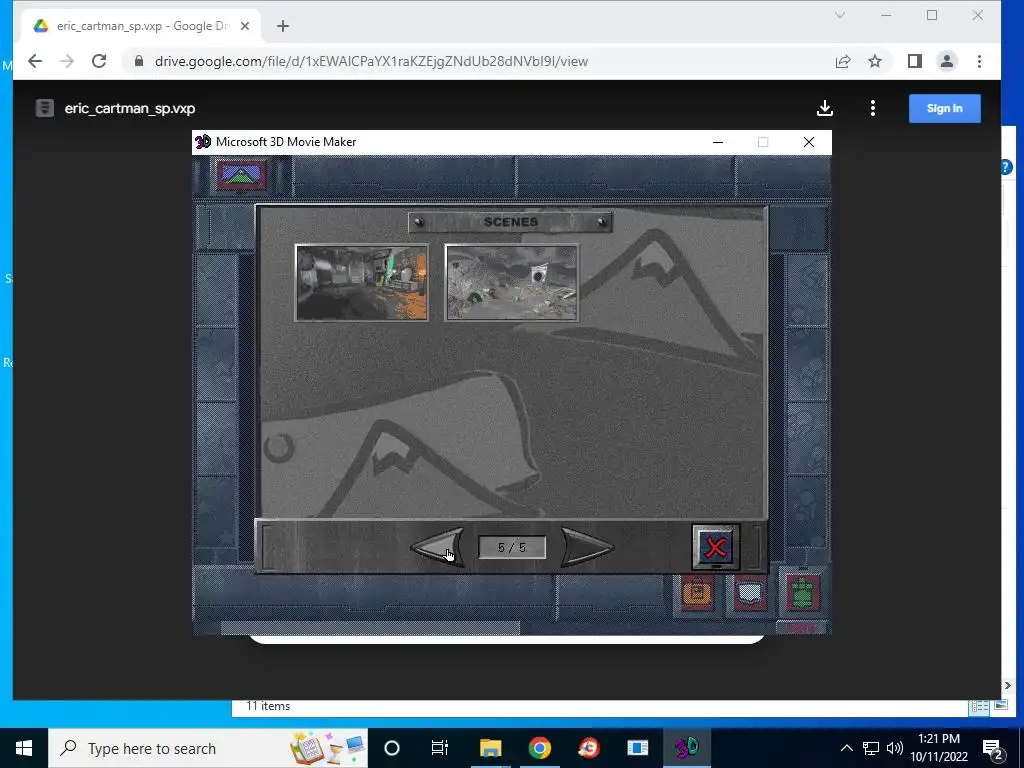Image resolution: width=1024 pixels, height=768 pixels.
Task: Click the 5 / 5 page indicator
Action: pyautogui.click(x=512, y=547)
